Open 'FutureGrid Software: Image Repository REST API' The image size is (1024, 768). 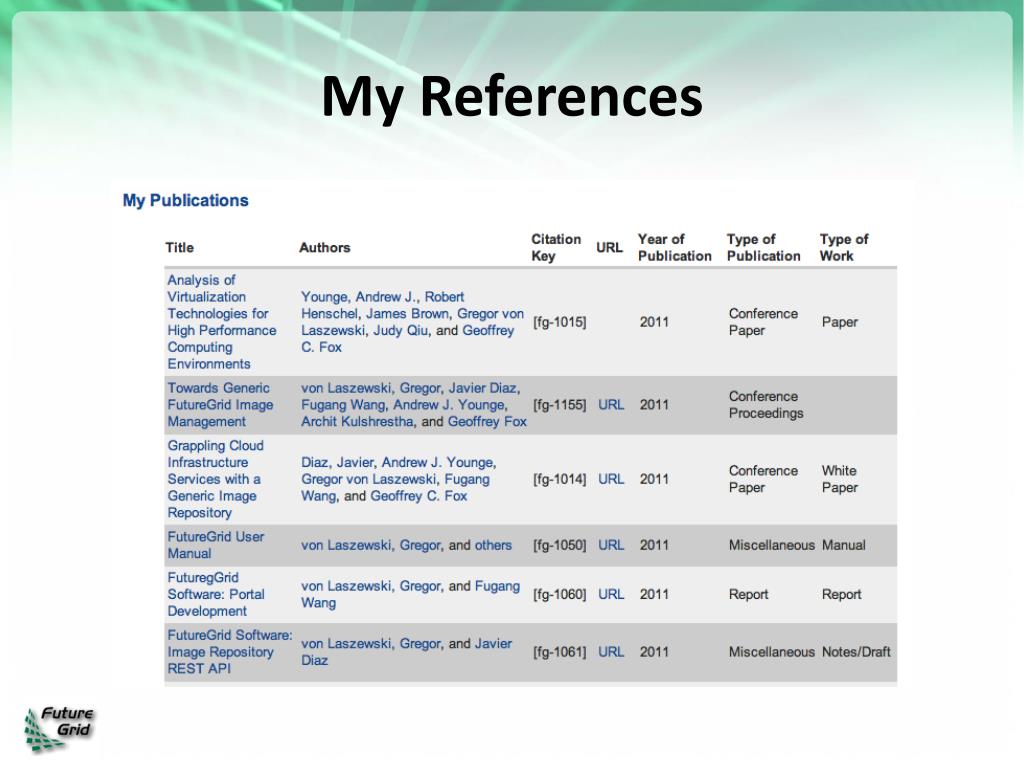click(230, 652)
